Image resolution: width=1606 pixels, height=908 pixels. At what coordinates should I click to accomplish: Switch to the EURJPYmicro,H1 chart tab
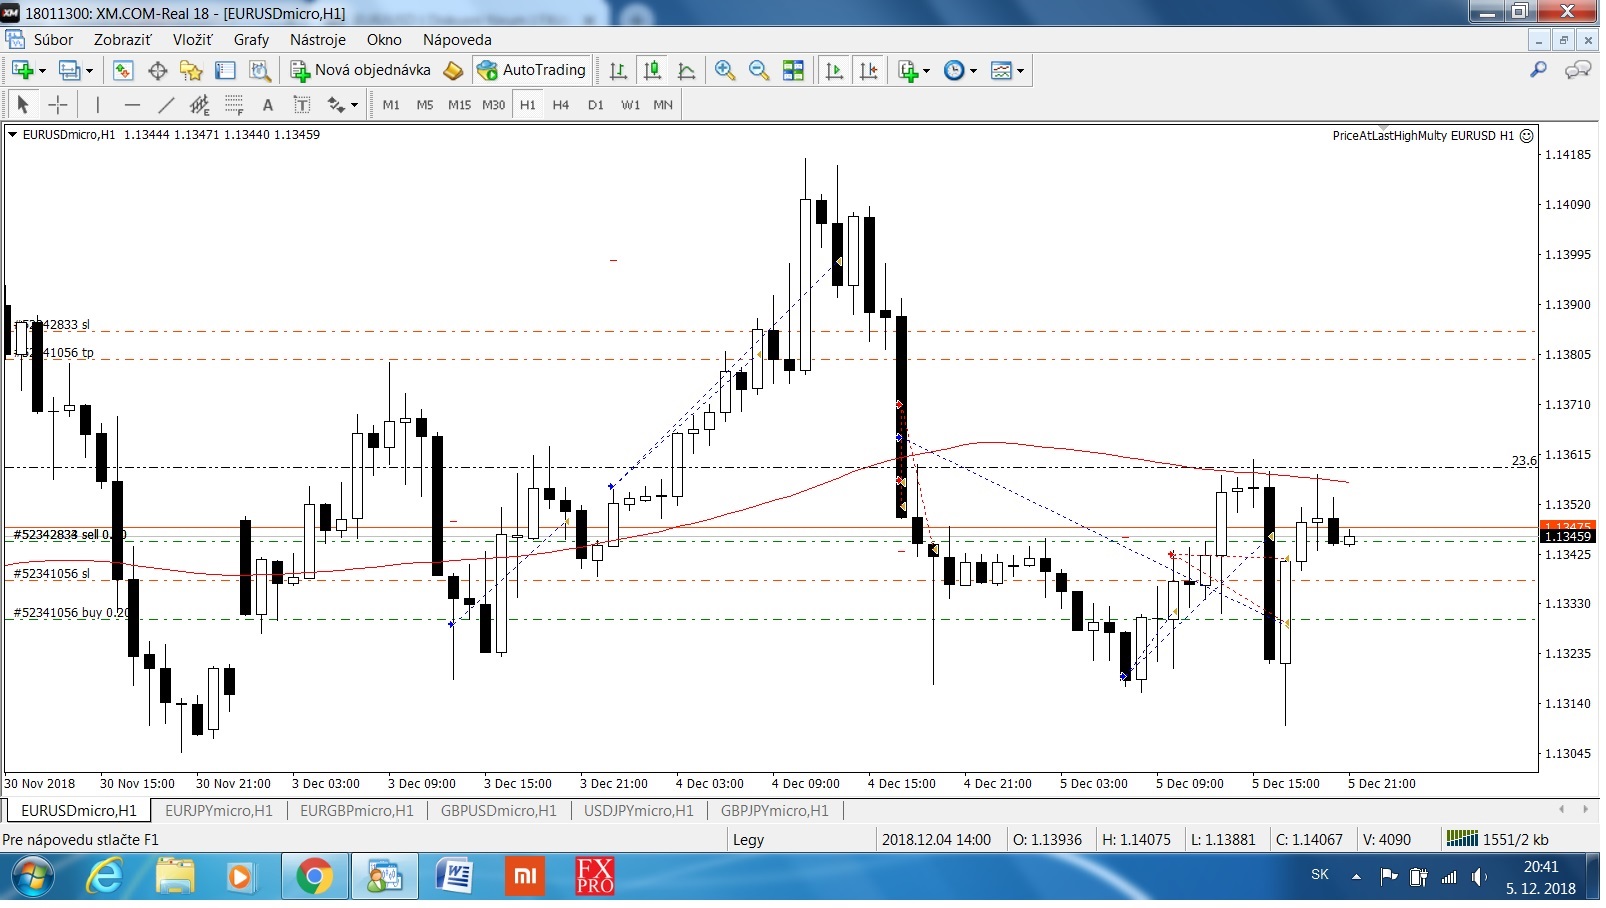click(x=218, y=810)
